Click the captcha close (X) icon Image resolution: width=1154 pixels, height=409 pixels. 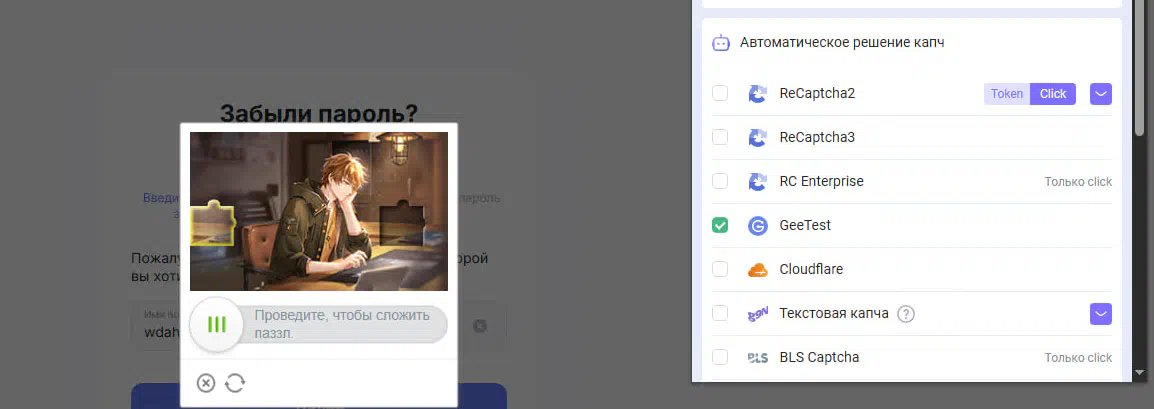[x=206, y=383]
